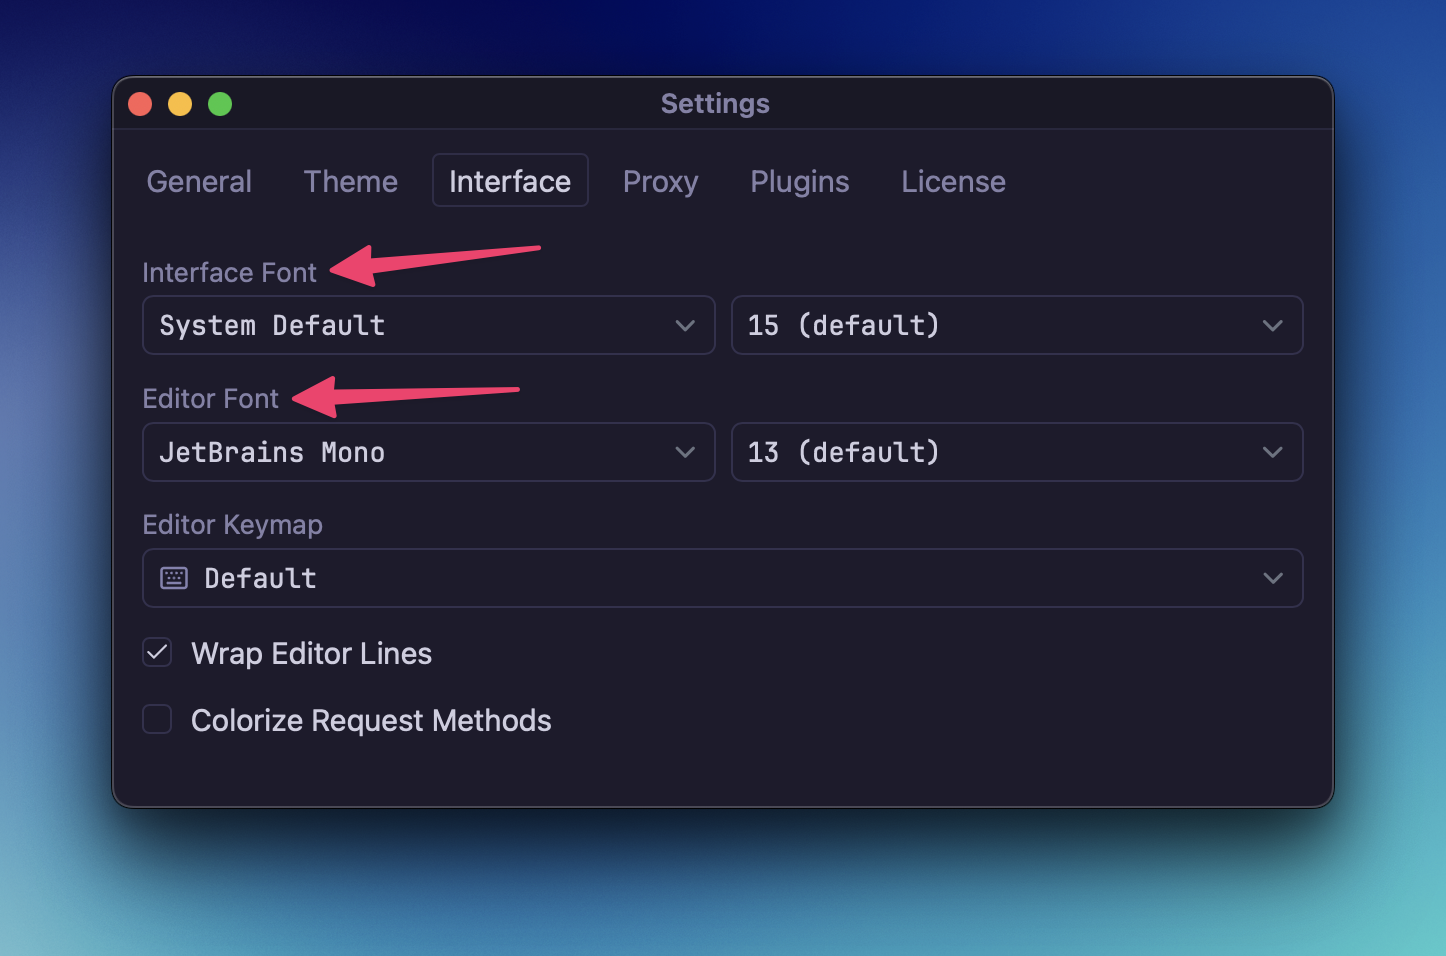The width and height of the screenshot is (1446, 956).
Task: Click the red close window button
Action: click(140, 104)
